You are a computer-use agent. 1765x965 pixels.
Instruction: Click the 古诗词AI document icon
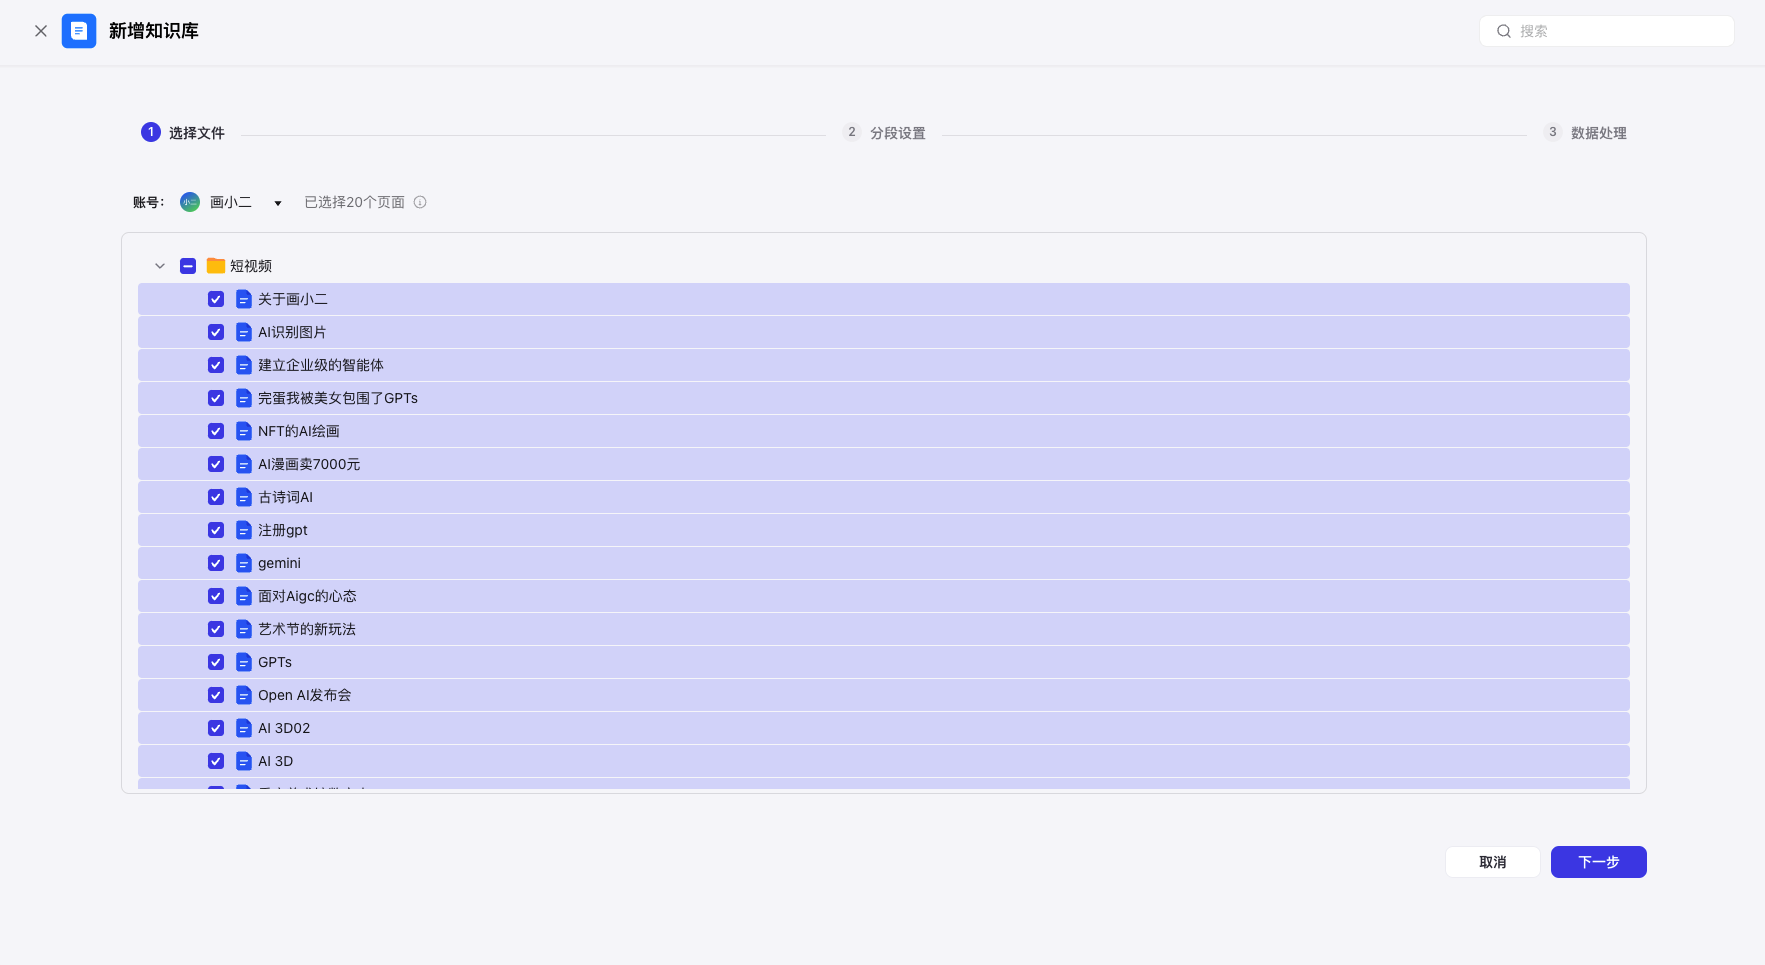pos(244,497)
